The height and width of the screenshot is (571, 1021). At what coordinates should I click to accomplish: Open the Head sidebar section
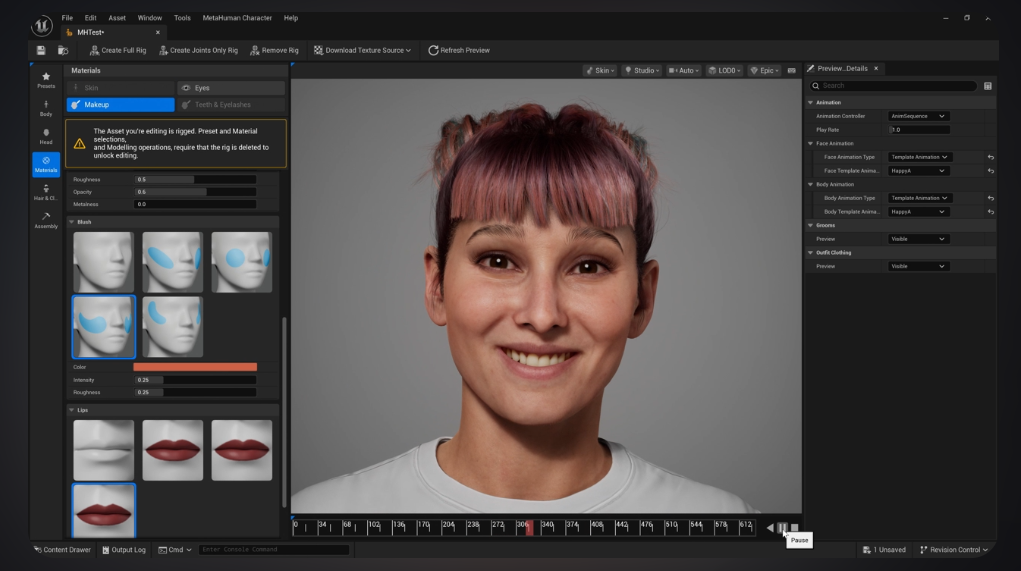[46, 136]
